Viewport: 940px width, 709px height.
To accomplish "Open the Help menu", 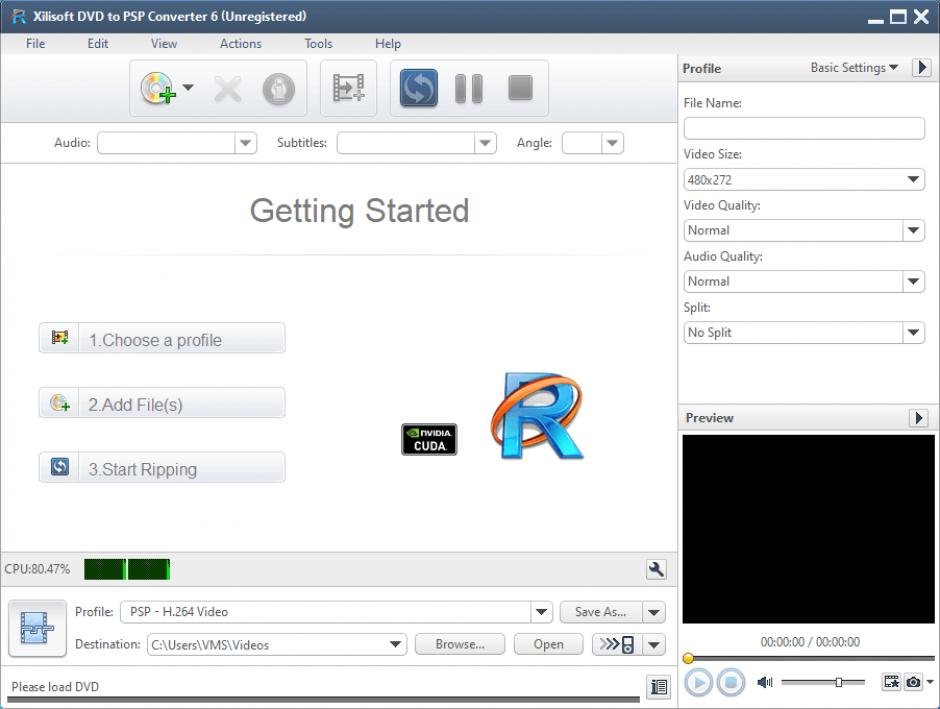I will pos(388,43).
